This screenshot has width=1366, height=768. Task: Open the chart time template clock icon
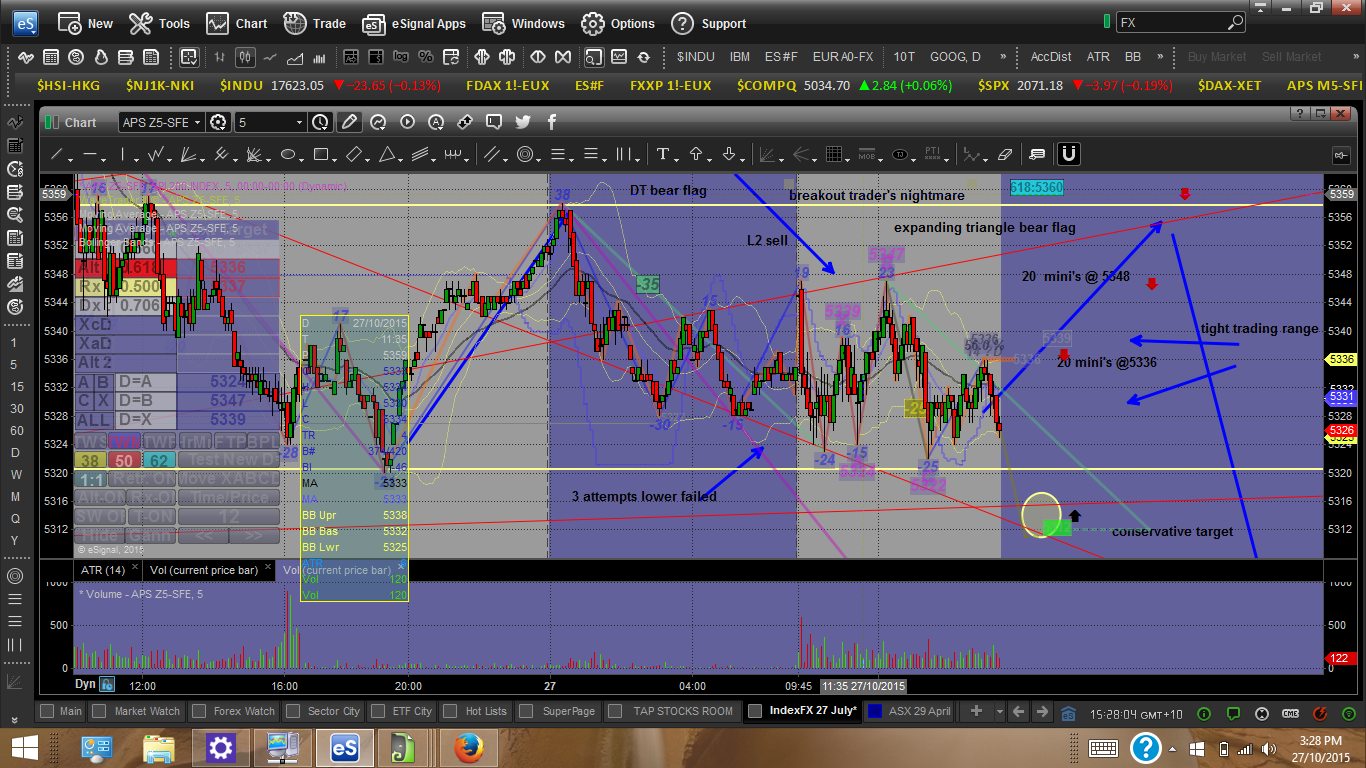point(320,122)
